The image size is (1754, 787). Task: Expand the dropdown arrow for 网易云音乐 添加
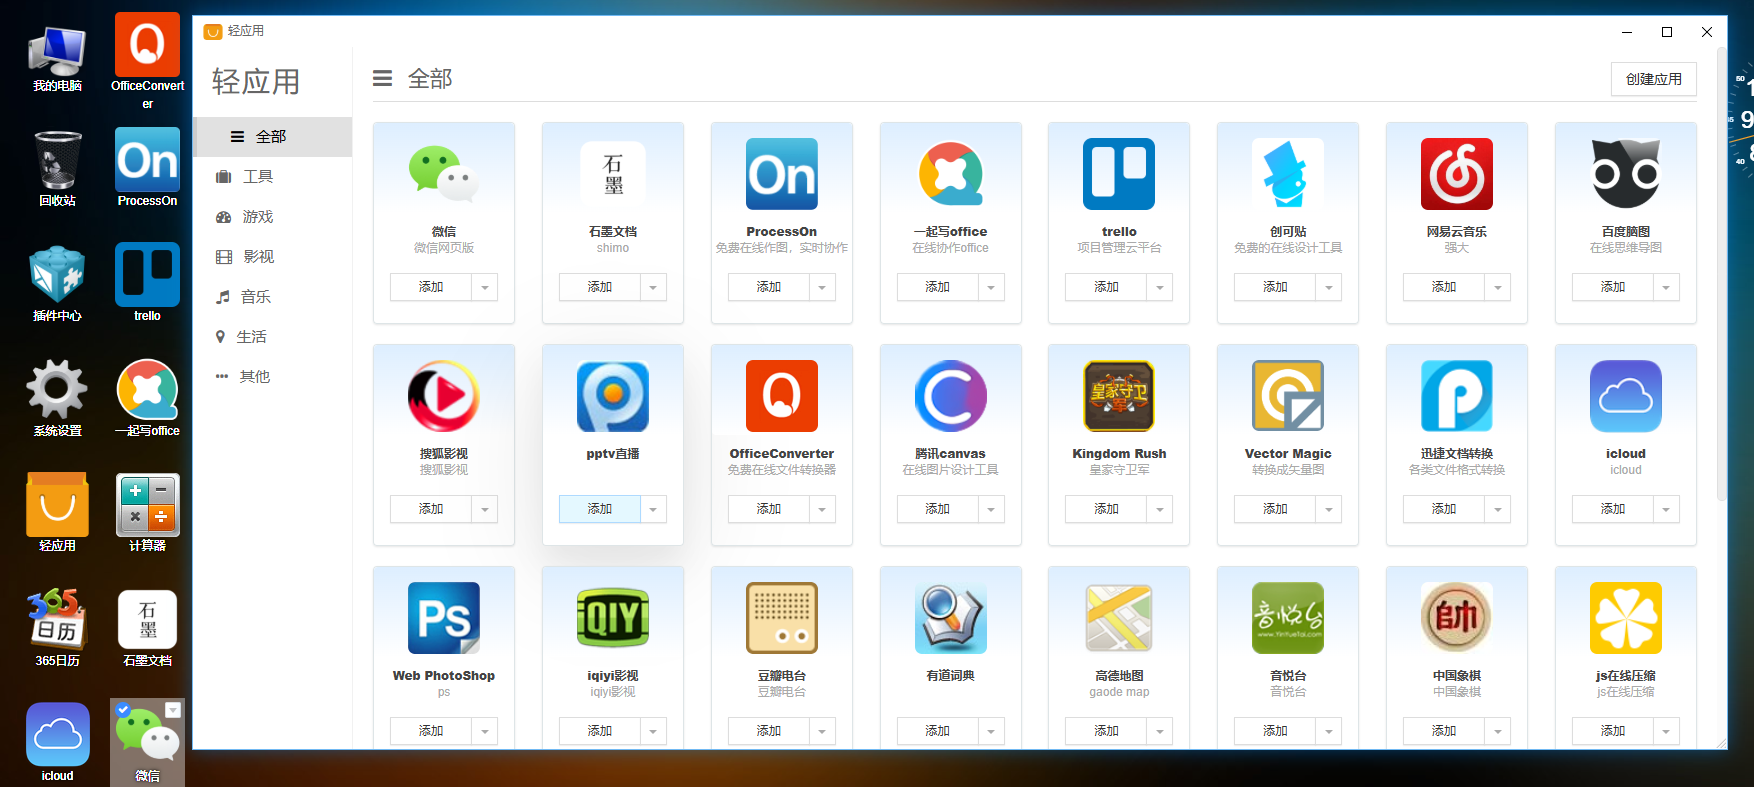click(1498, 287)
